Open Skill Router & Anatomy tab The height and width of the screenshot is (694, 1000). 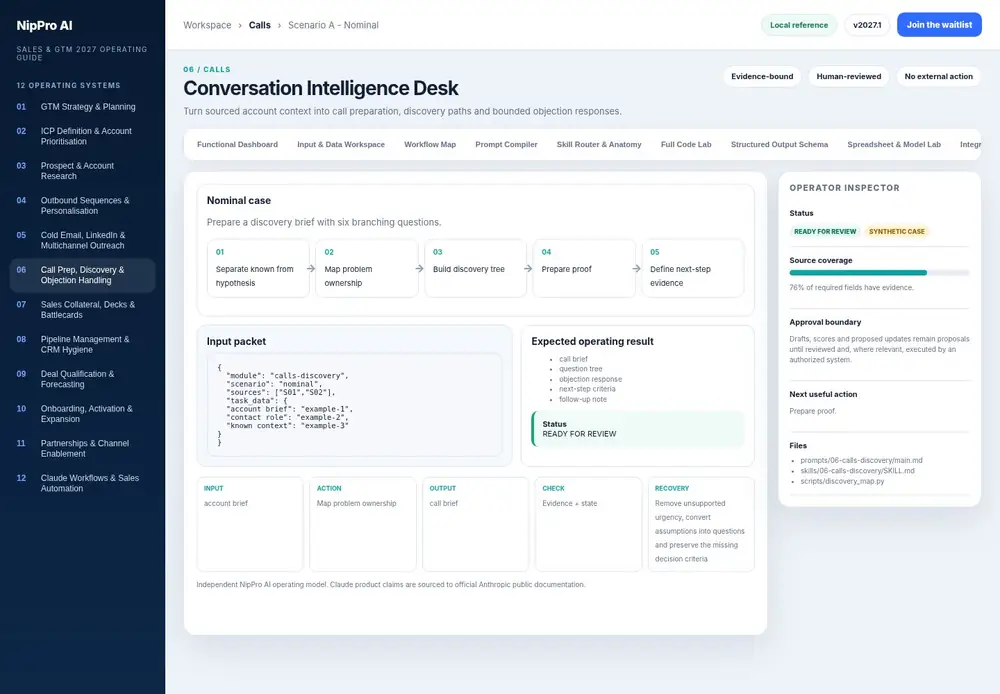pyautogui.click(x=599, y=145)
